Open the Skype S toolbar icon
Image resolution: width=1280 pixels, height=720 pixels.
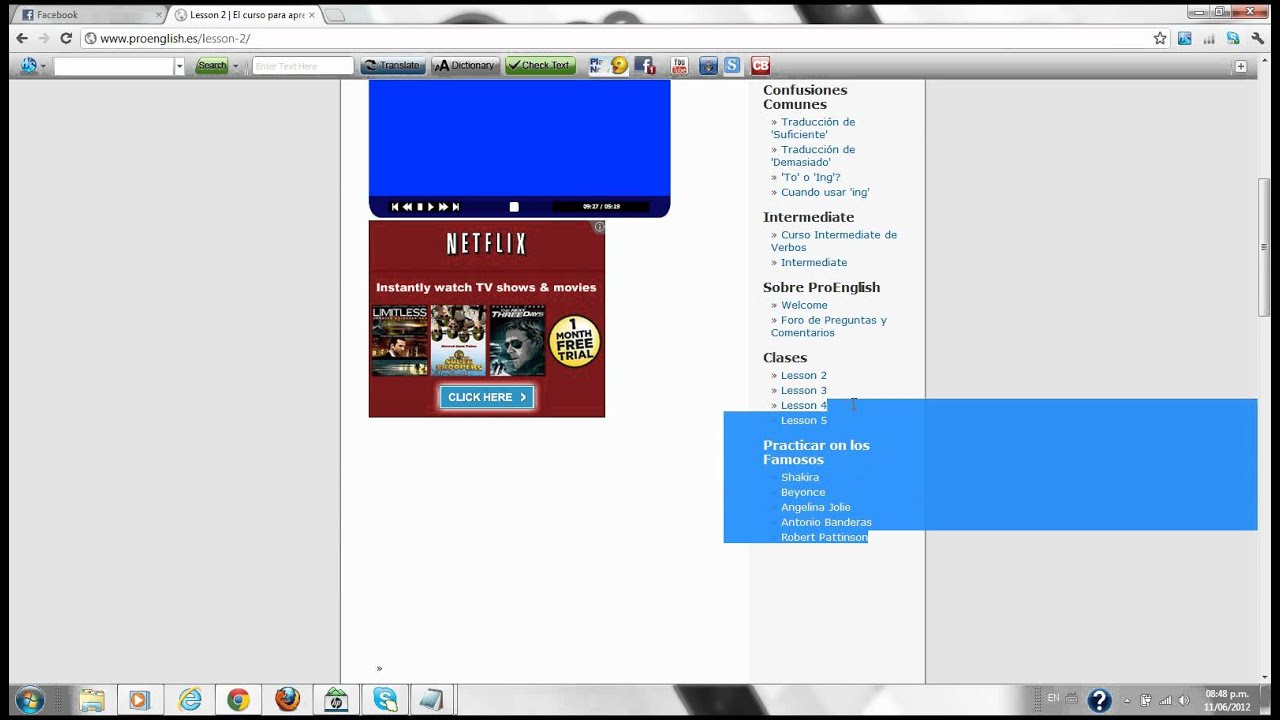(732, 66)
